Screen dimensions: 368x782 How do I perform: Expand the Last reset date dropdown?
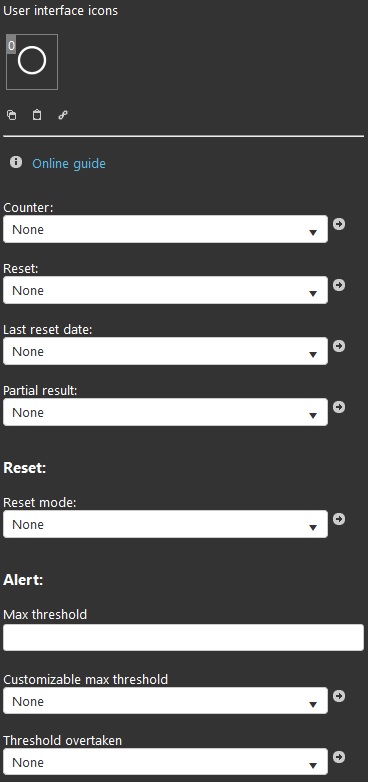(166, 351)
